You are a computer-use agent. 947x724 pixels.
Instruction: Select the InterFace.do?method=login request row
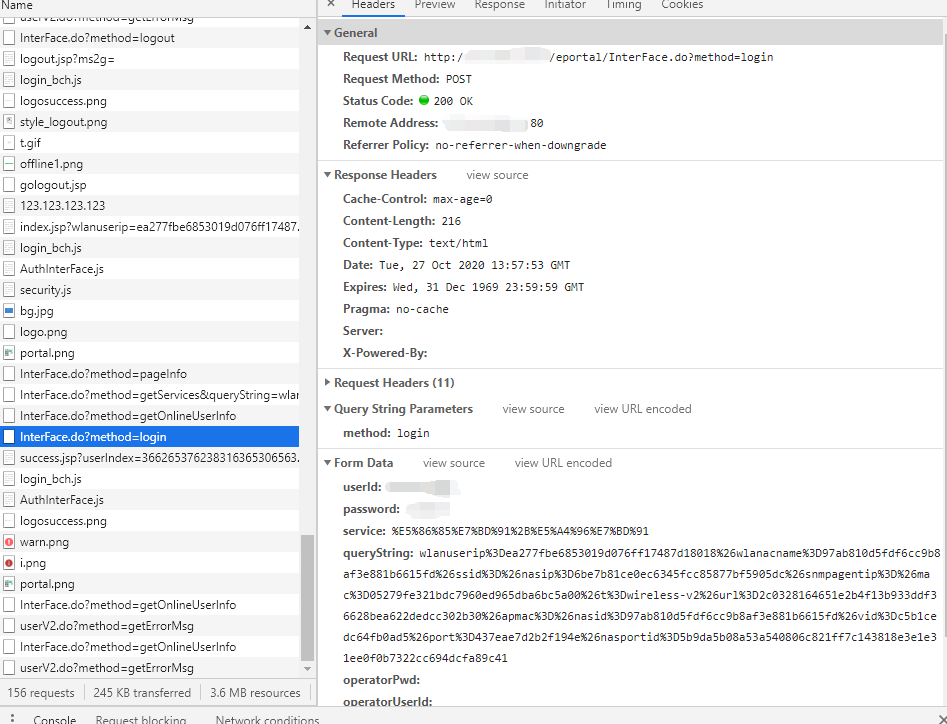[x=150, y=437]
